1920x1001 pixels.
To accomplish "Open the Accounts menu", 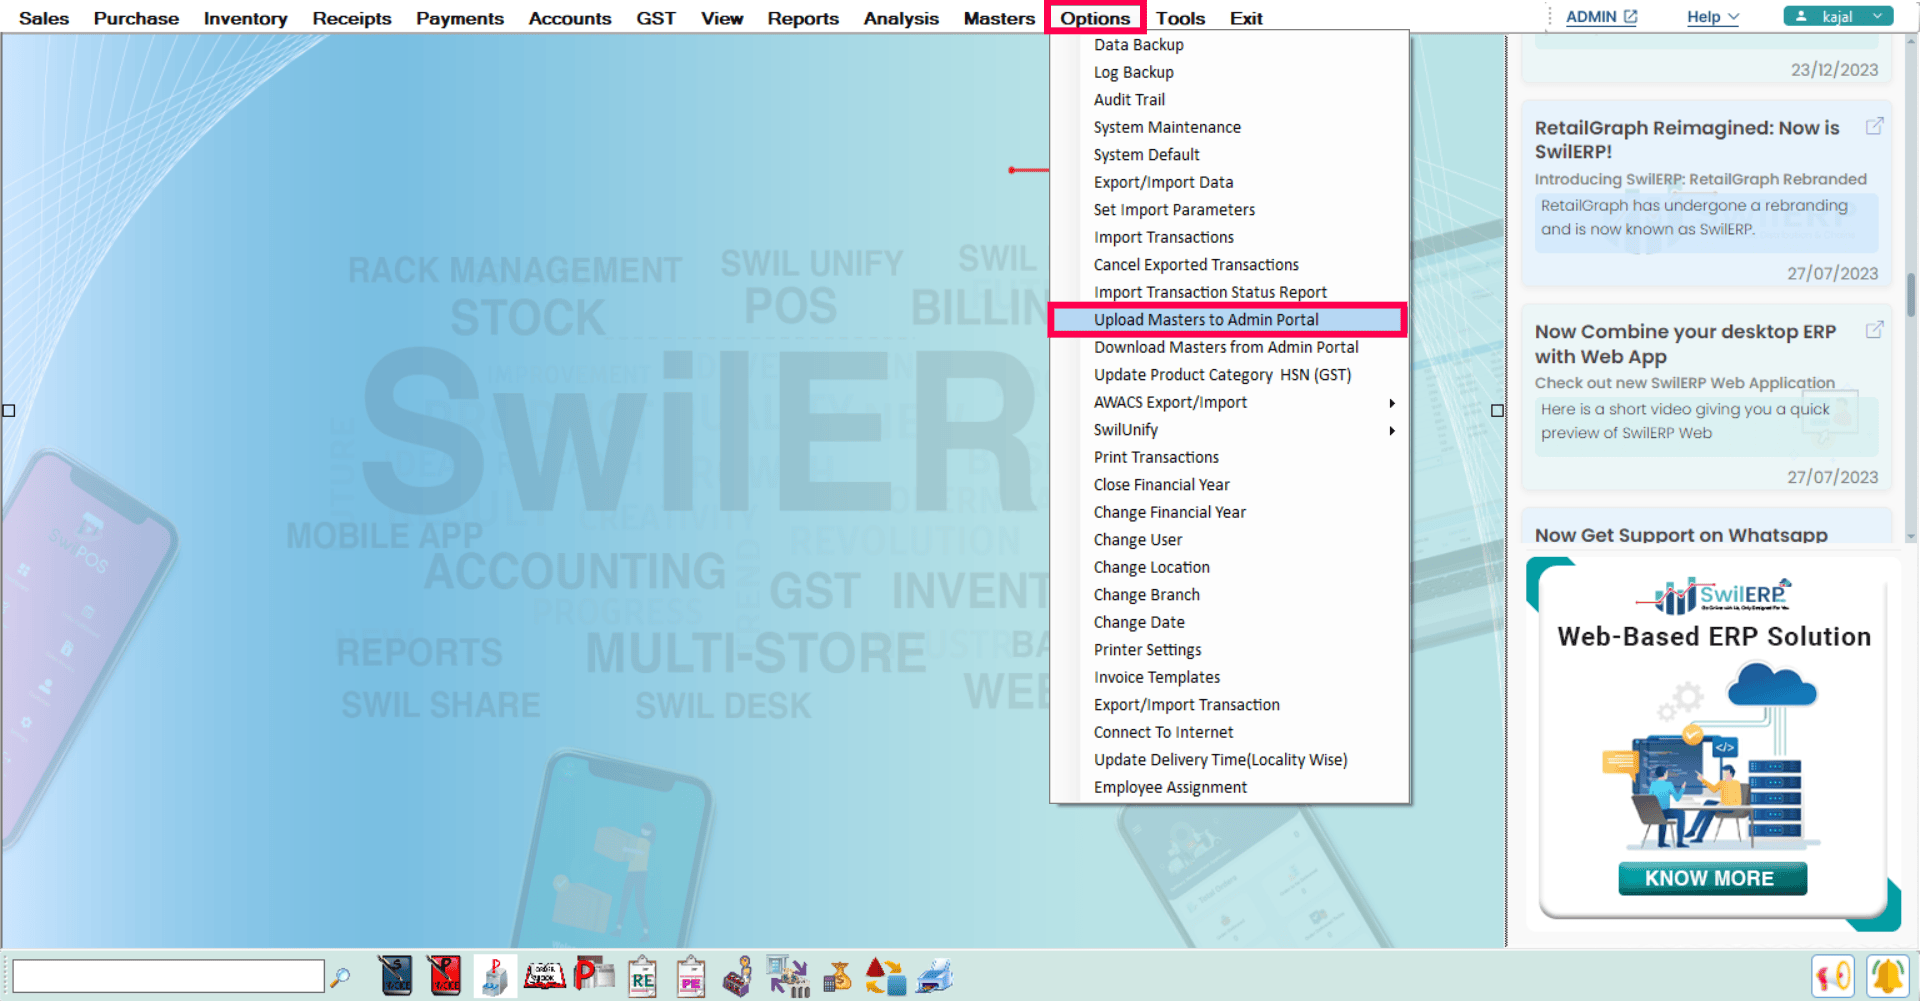I will tap(570, 18).
